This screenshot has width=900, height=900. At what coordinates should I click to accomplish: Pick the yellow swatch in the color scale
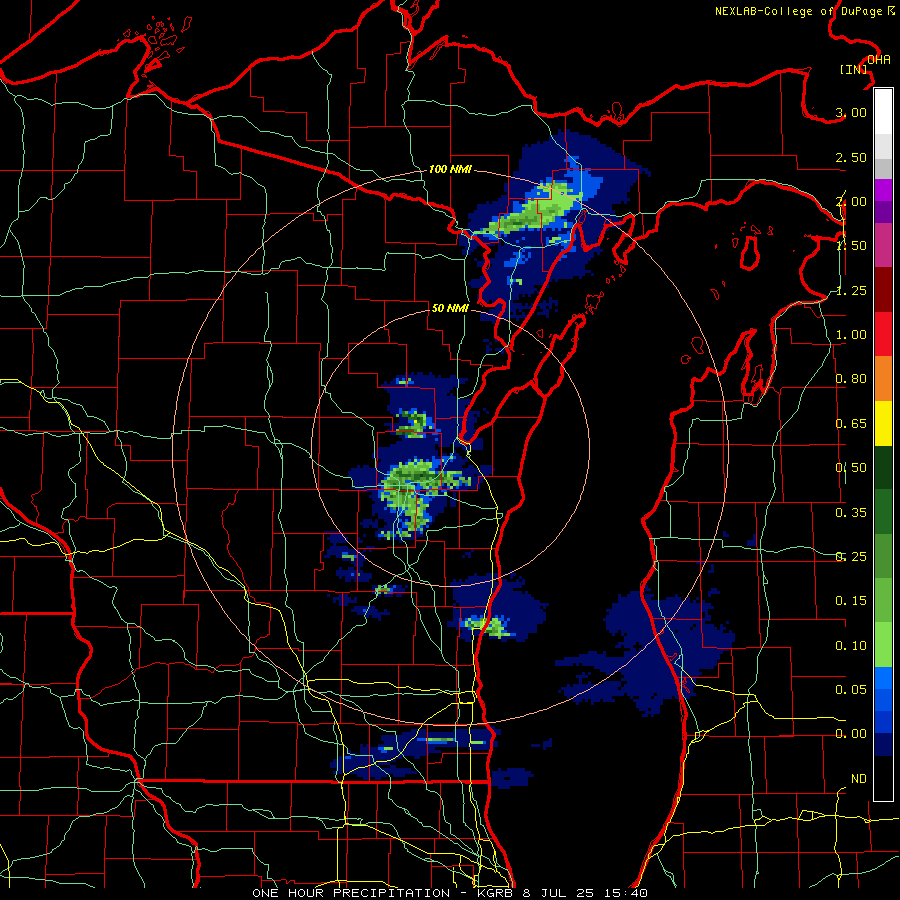click(883, 423)
